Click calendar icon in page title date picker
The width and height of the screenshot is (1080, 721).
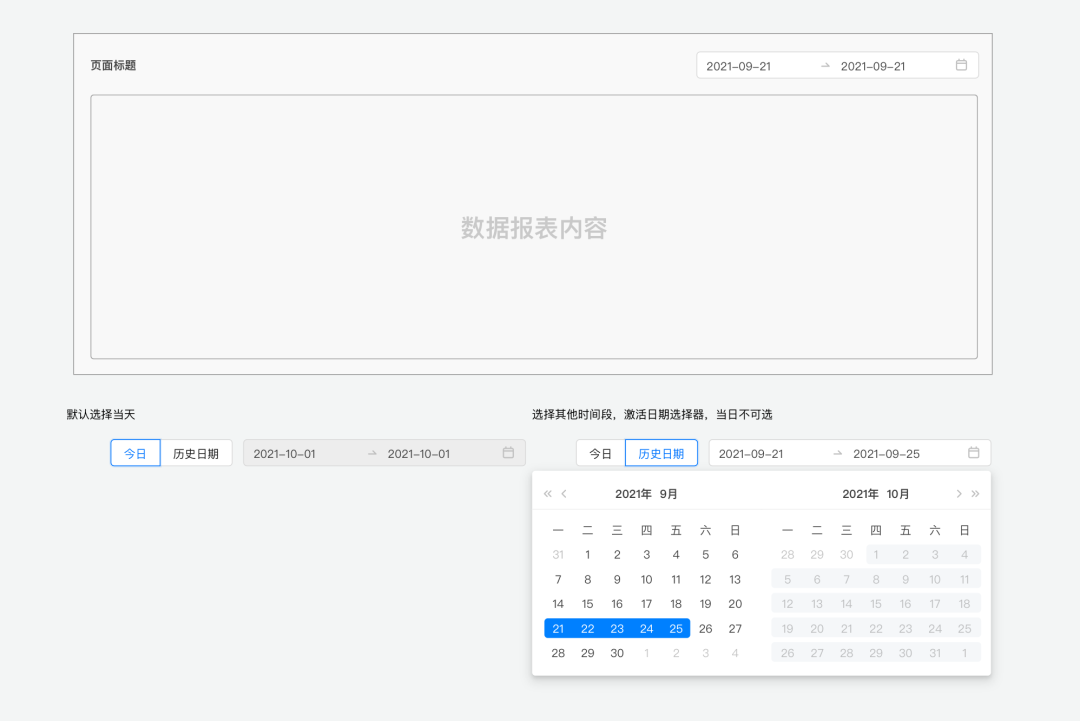click(x=962, y=65)
